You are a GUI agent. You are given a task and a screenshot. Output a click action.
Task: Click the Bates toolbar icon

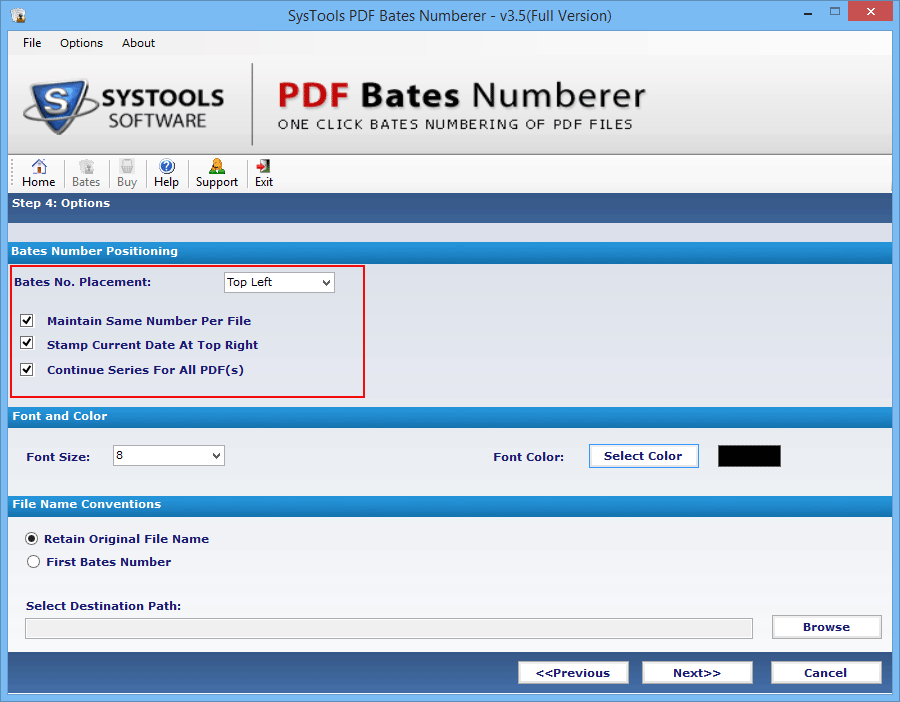point(86,173)
